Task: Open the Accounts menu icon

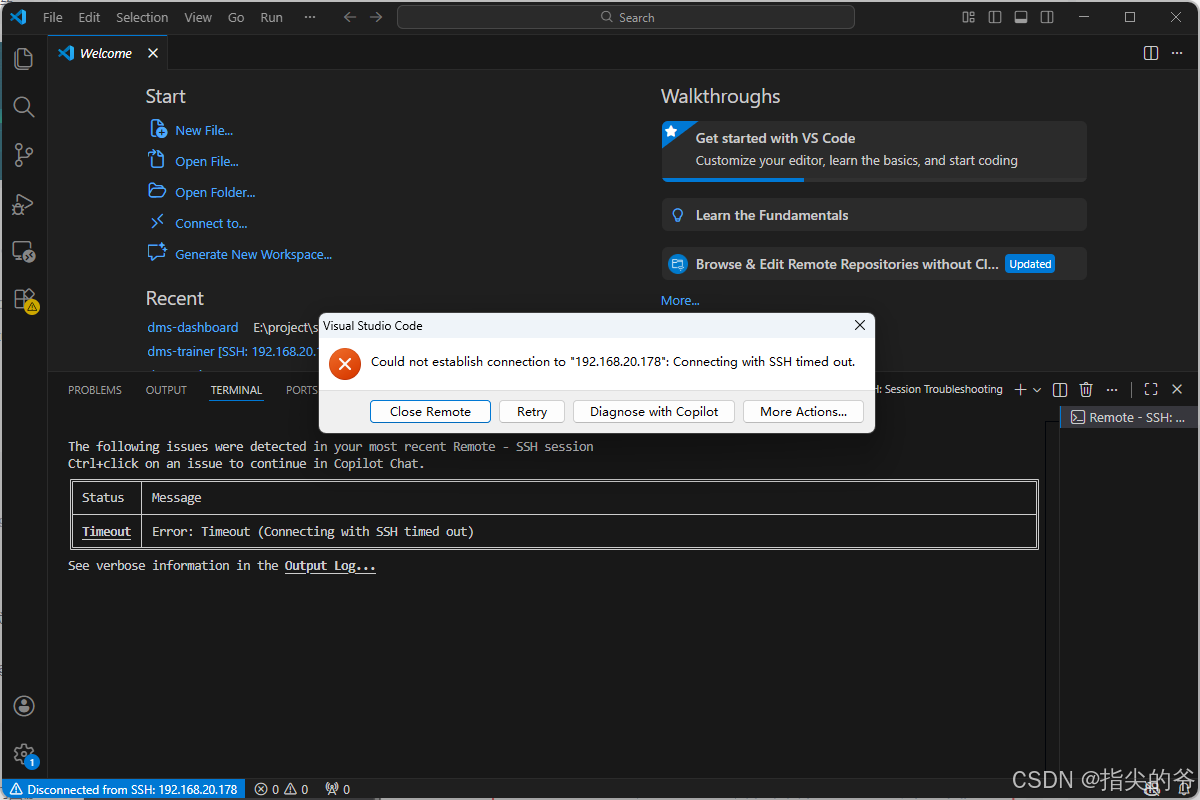Action: click(24, 706)
